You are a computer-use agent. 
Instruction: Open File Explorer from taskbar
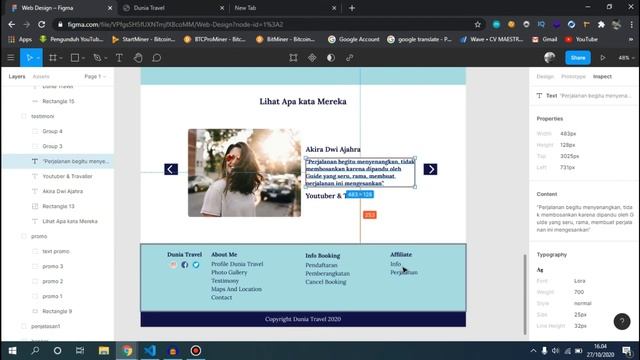point(104,351)
